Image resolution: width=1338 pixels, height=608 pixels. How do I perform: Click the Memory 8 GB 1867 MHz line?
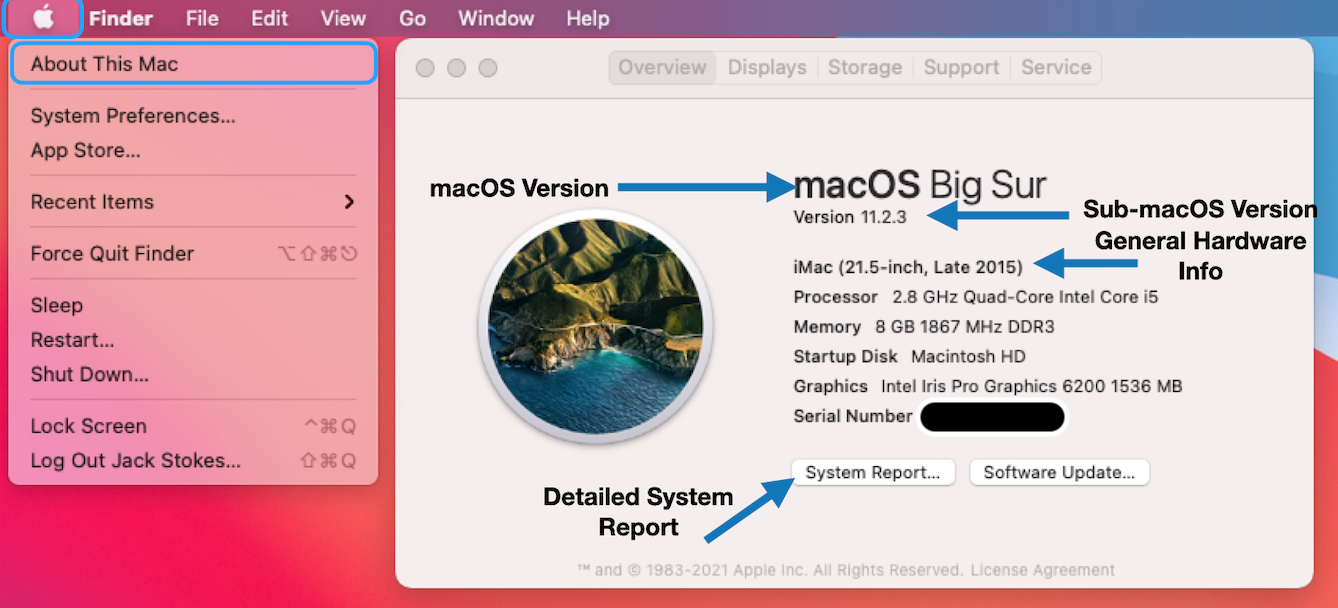coord(924,327)
